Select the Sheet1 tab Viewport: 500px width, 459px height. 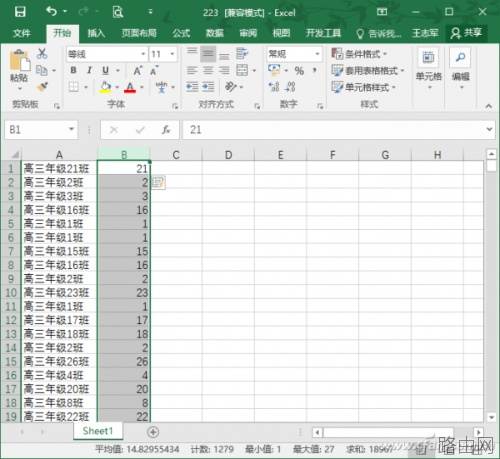98,431
